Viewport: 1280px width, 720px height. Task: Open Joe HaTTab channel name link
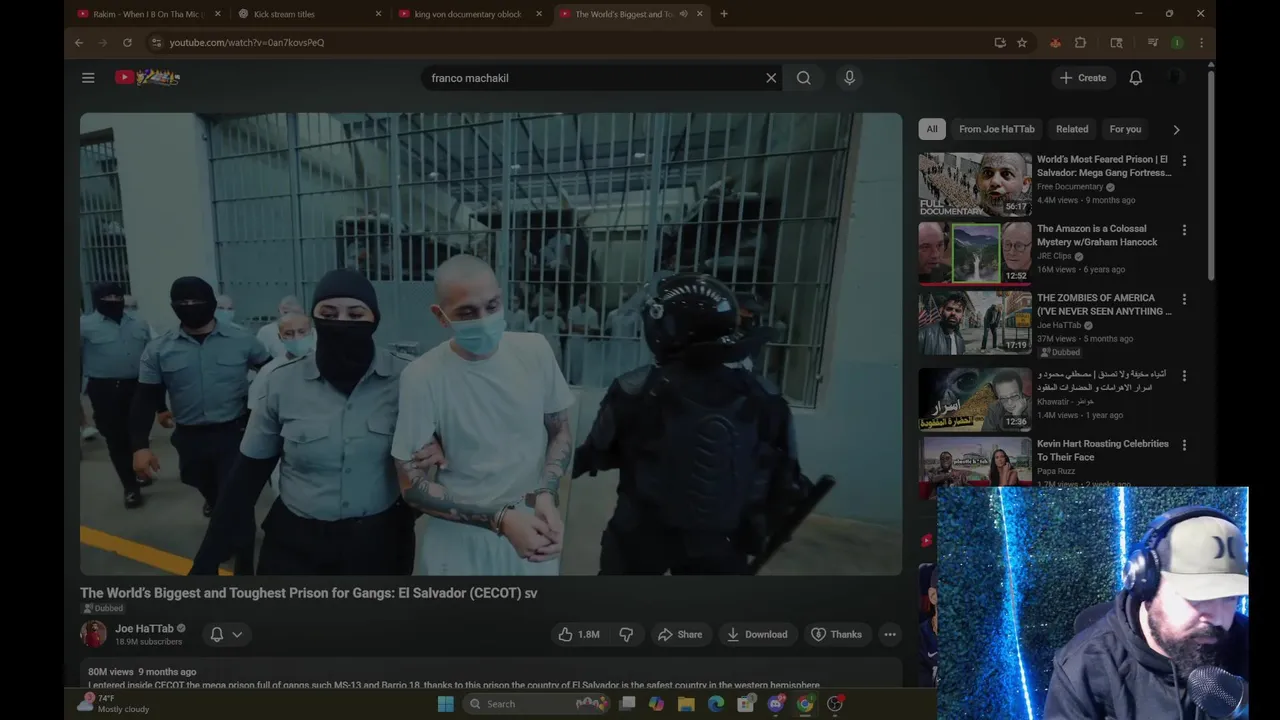(144, 629)
